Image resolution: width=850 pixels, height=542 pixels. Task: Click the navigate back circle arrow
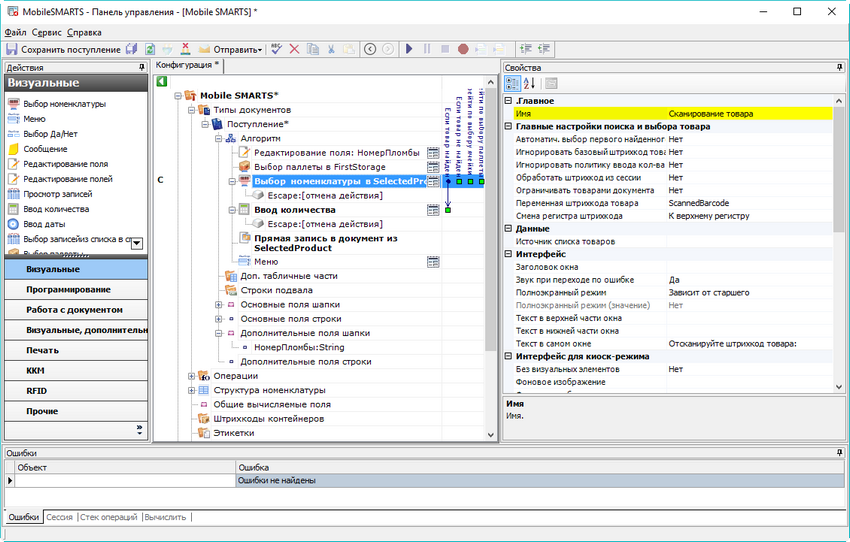(370, 49)
